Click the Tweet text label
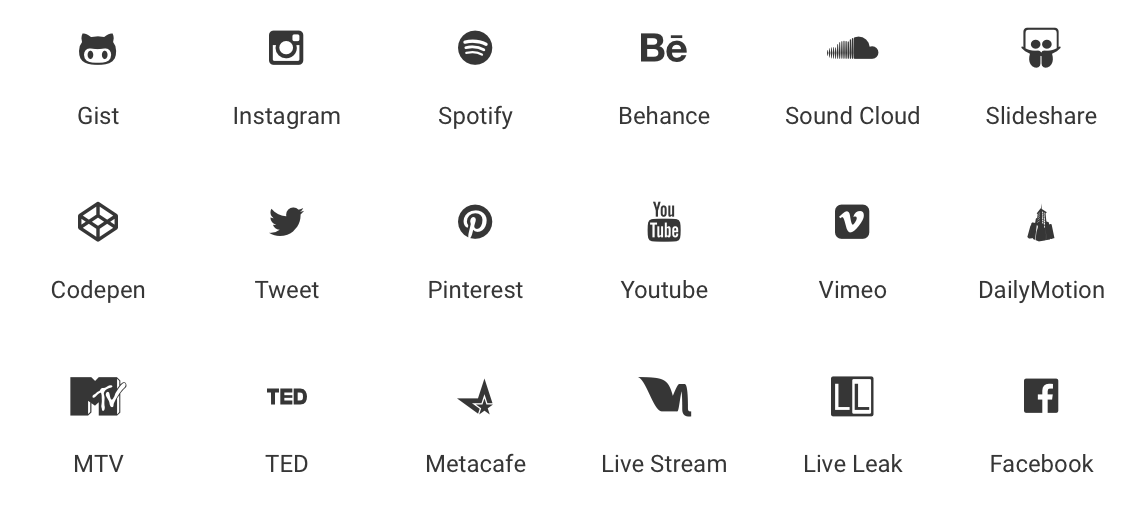This screenshot has height=530, width=1148. click(x=287, y=290)
